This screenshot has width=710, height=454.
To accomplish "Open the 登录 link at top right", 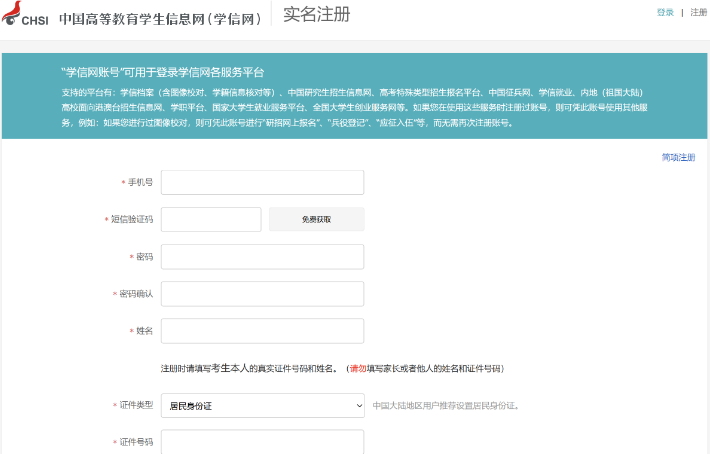I will pyautogui.click(x=665, y=12).
